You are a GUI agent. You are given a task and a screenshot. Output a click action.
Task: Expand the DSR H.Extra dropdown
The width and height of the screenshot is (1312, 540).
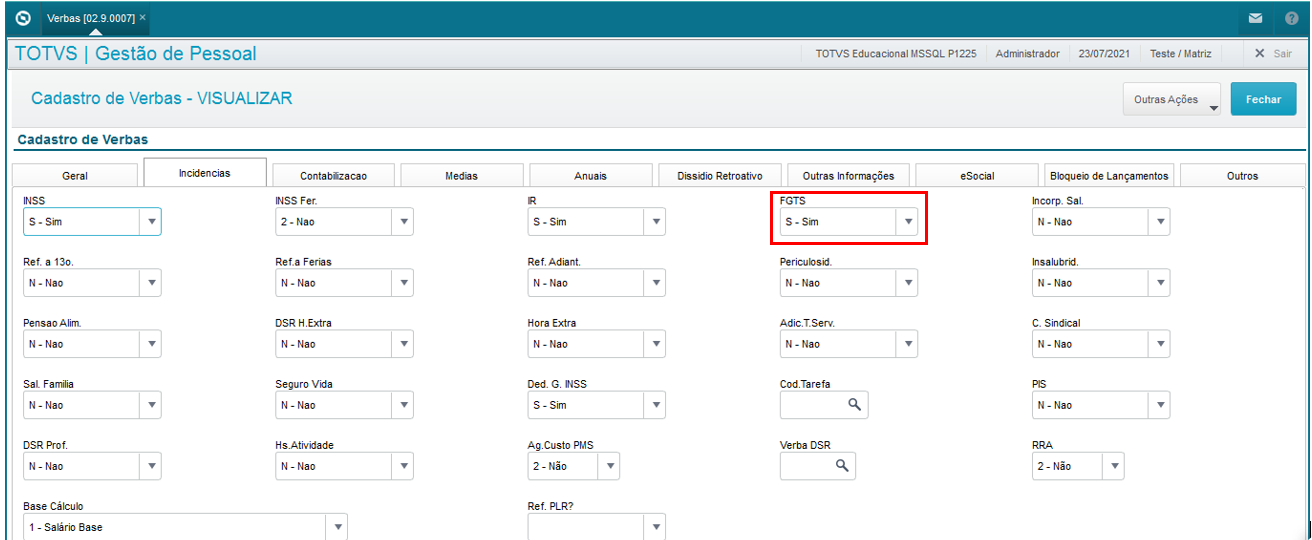404,344
